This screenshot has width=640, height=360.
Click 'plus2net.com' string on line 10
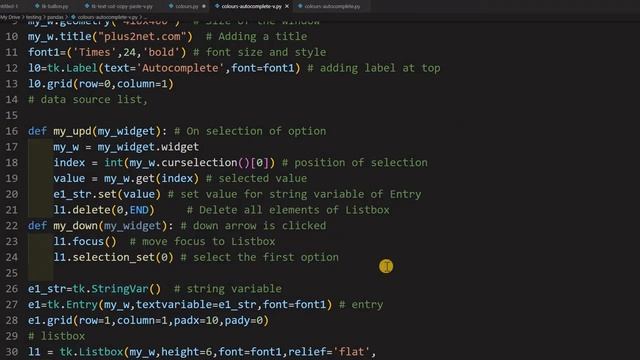click(142, 36)
